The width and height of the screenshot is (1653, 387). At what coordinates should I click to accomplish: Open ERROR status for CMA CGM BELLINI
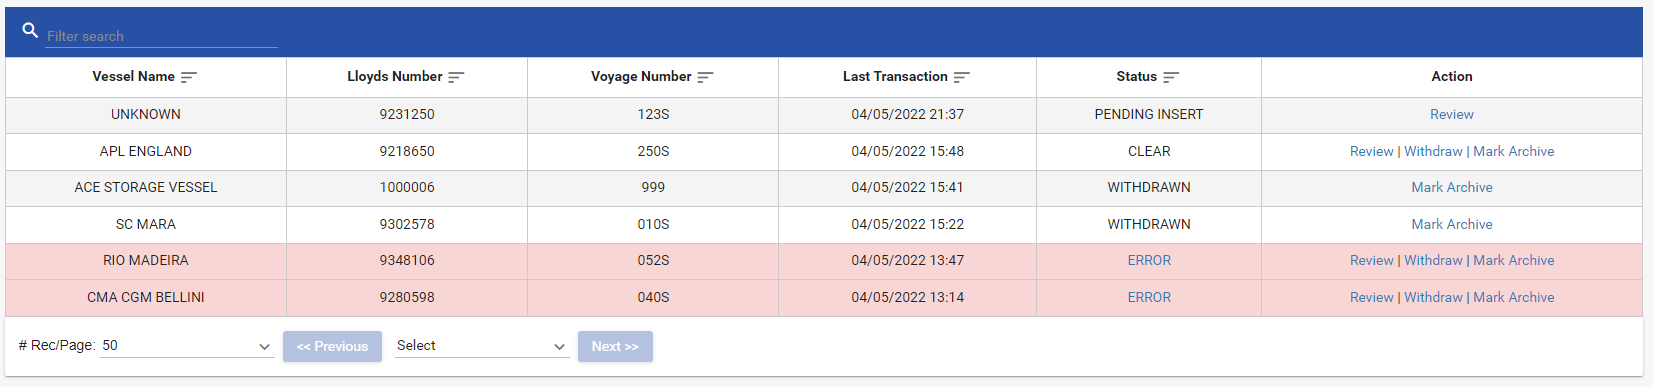tap(1149, 298)
